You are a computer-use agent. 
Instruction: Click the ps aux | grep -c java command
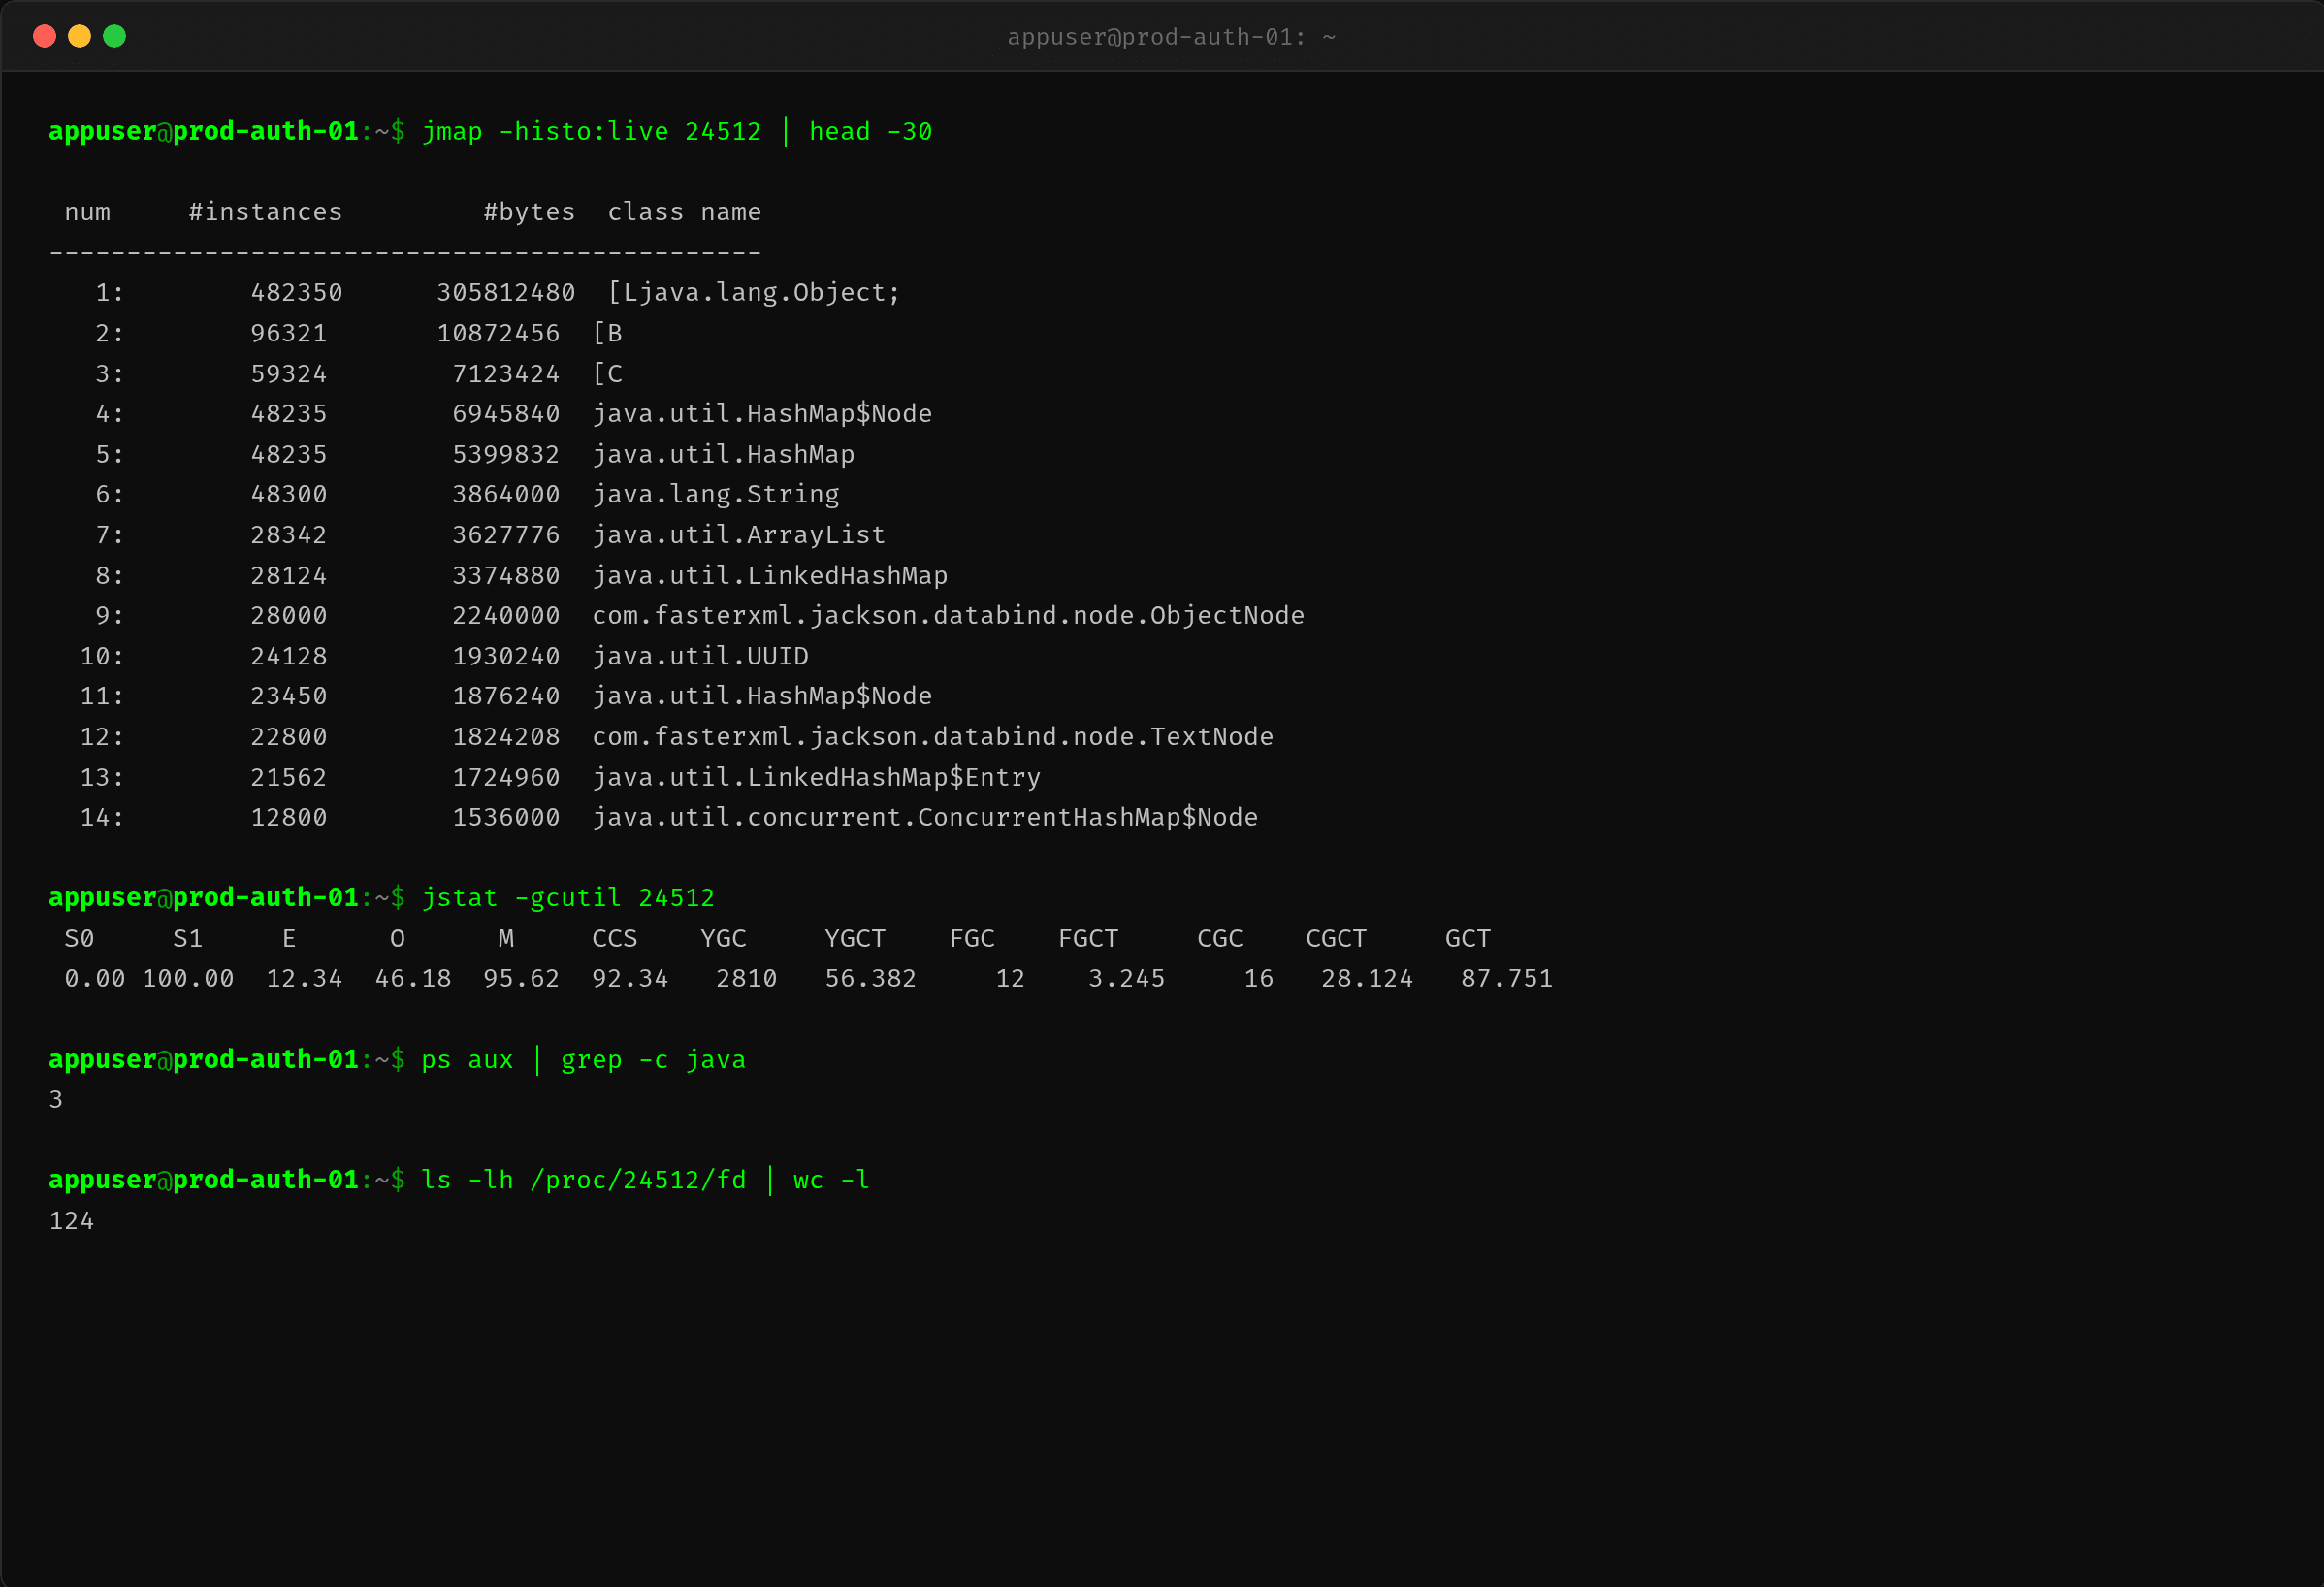coord(583,1060)
